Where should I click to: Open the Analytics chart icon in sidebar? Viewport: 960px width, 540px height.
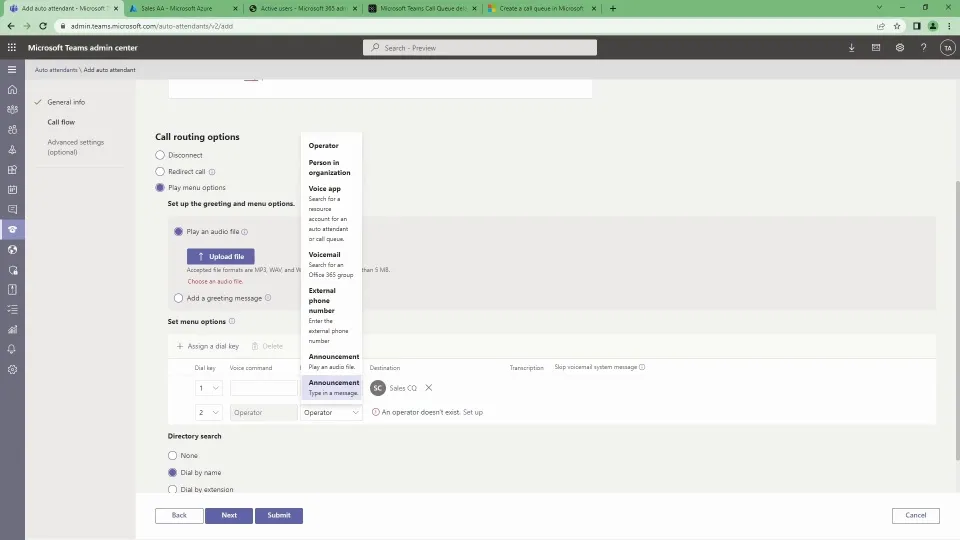12,329
